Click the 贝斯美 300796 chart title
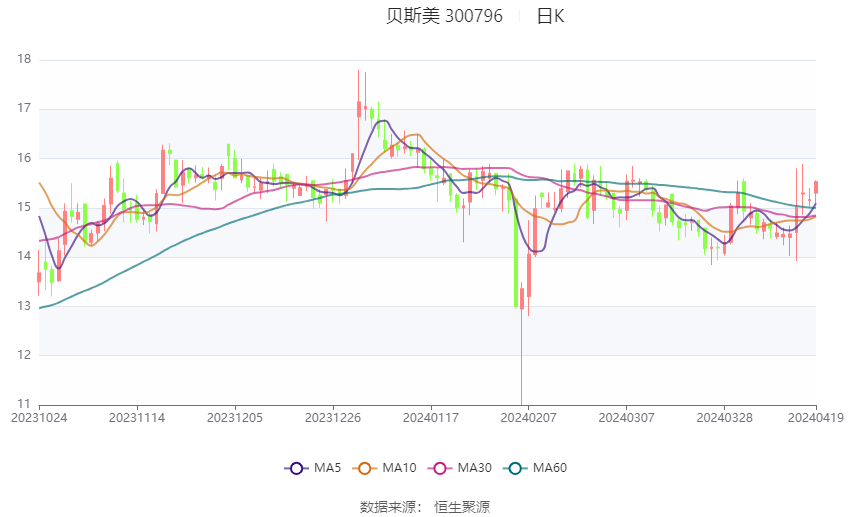The width and height of the screenshot is (850, 517). pos(445,16)
